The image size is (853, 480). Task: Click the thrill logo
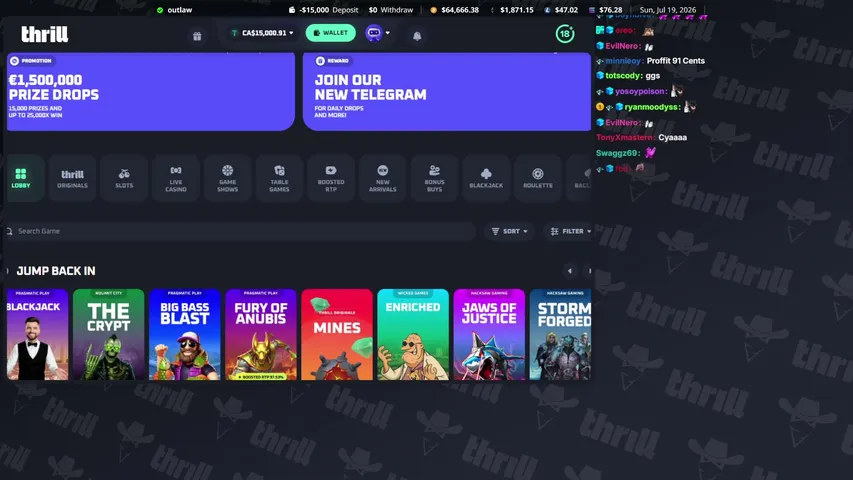coord(45,34)
